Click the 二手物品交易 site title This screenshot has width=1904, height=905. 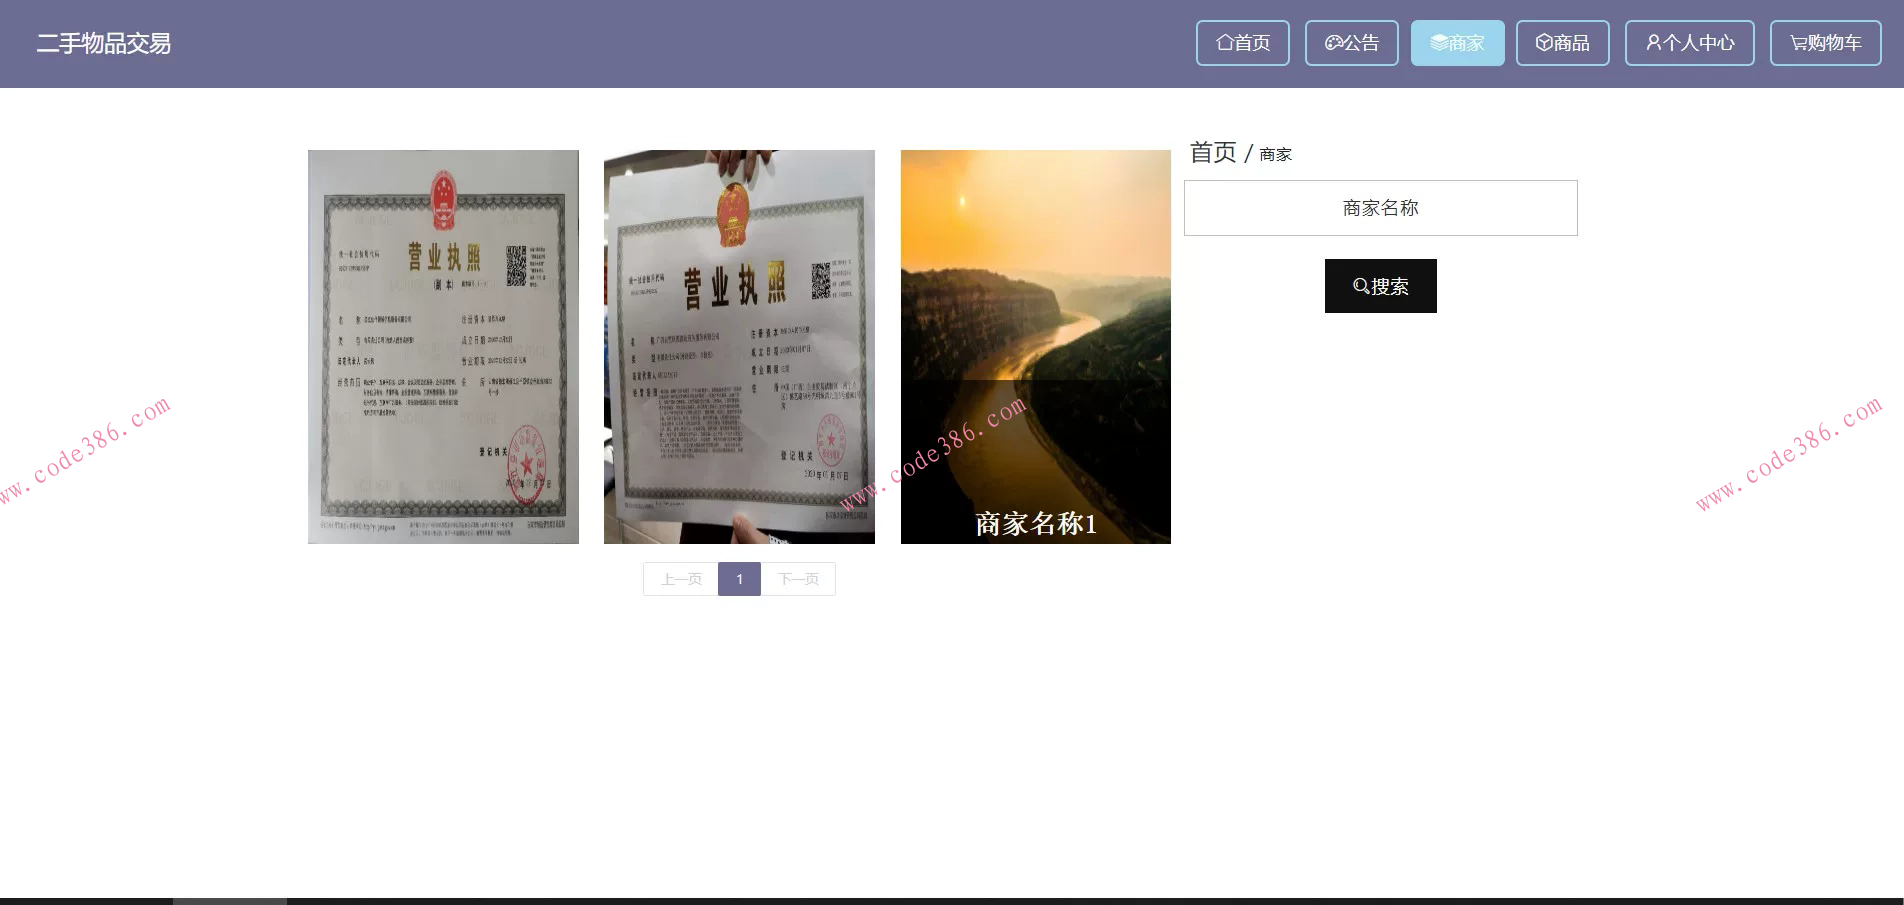[104, 44]
